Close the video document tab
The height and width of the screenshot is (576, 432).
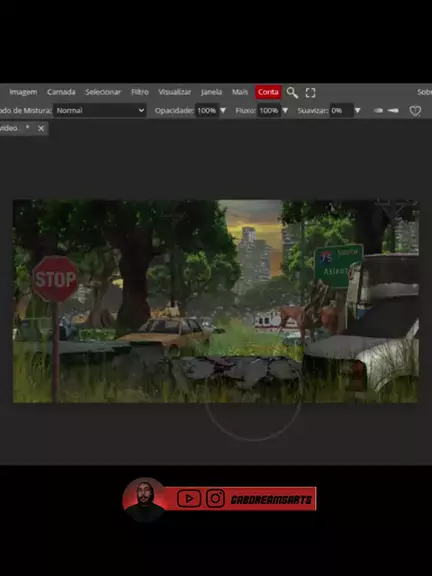41,128
